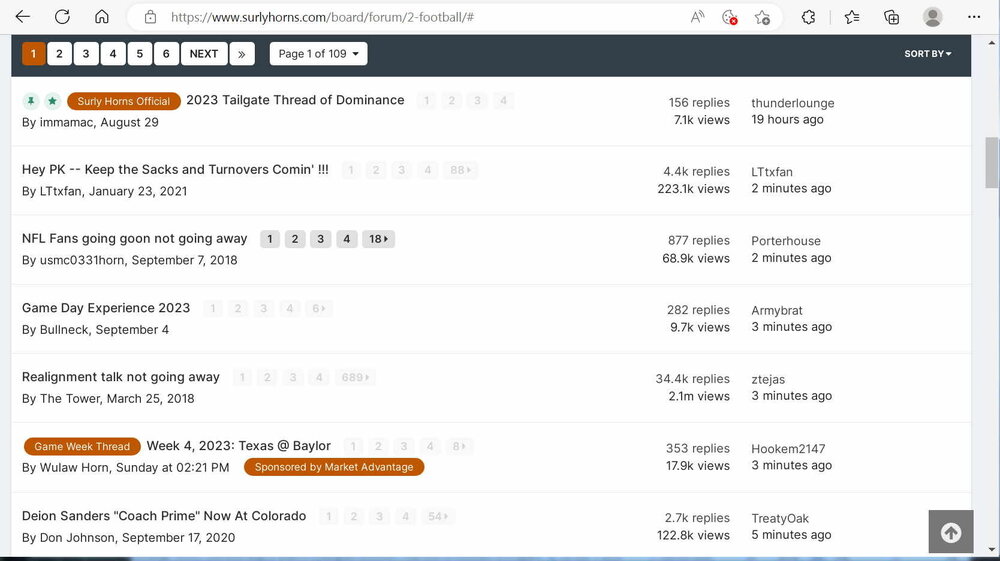
Task: Click the green featured star icon on Tailgate thread
Action: point(52,101)
